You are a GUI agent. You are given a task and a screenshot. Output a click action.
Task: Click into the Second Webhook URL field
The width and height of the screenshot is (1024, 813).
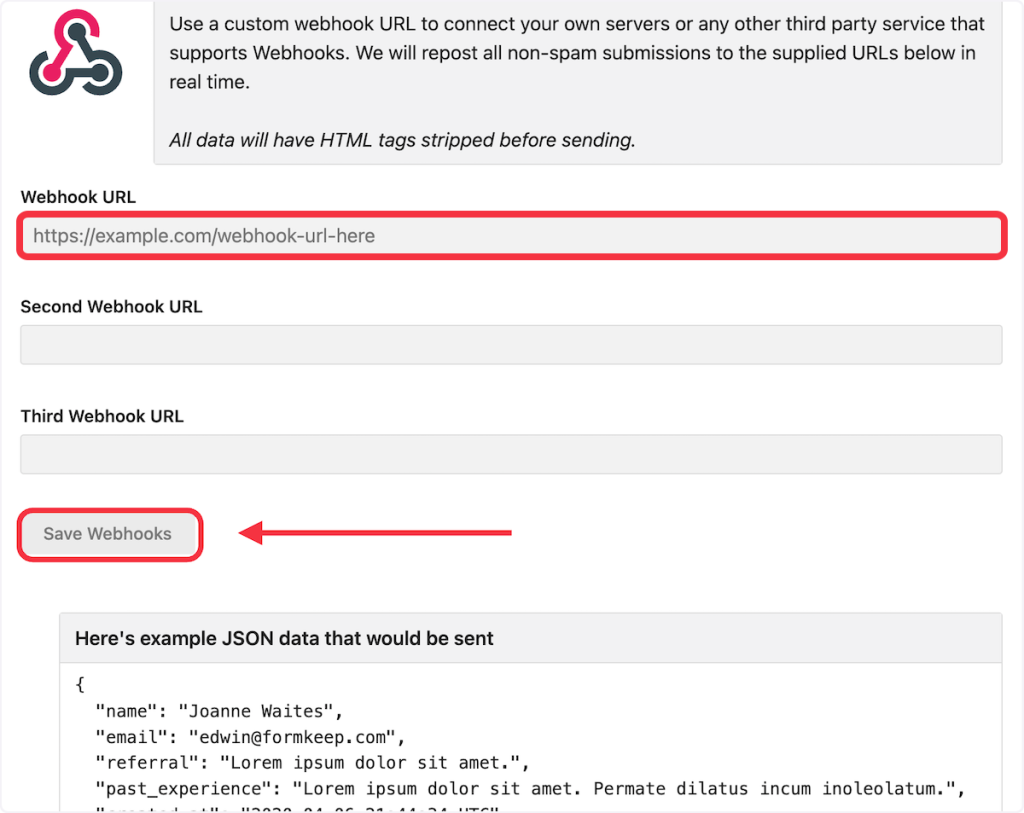[x=511, y=345]
